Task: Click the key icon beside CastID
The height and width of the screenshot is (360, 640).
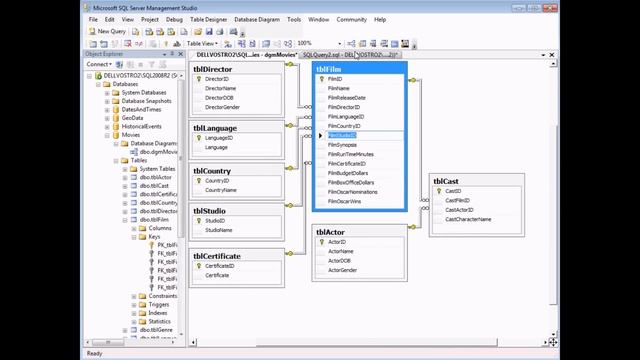Action: [439, 191]
